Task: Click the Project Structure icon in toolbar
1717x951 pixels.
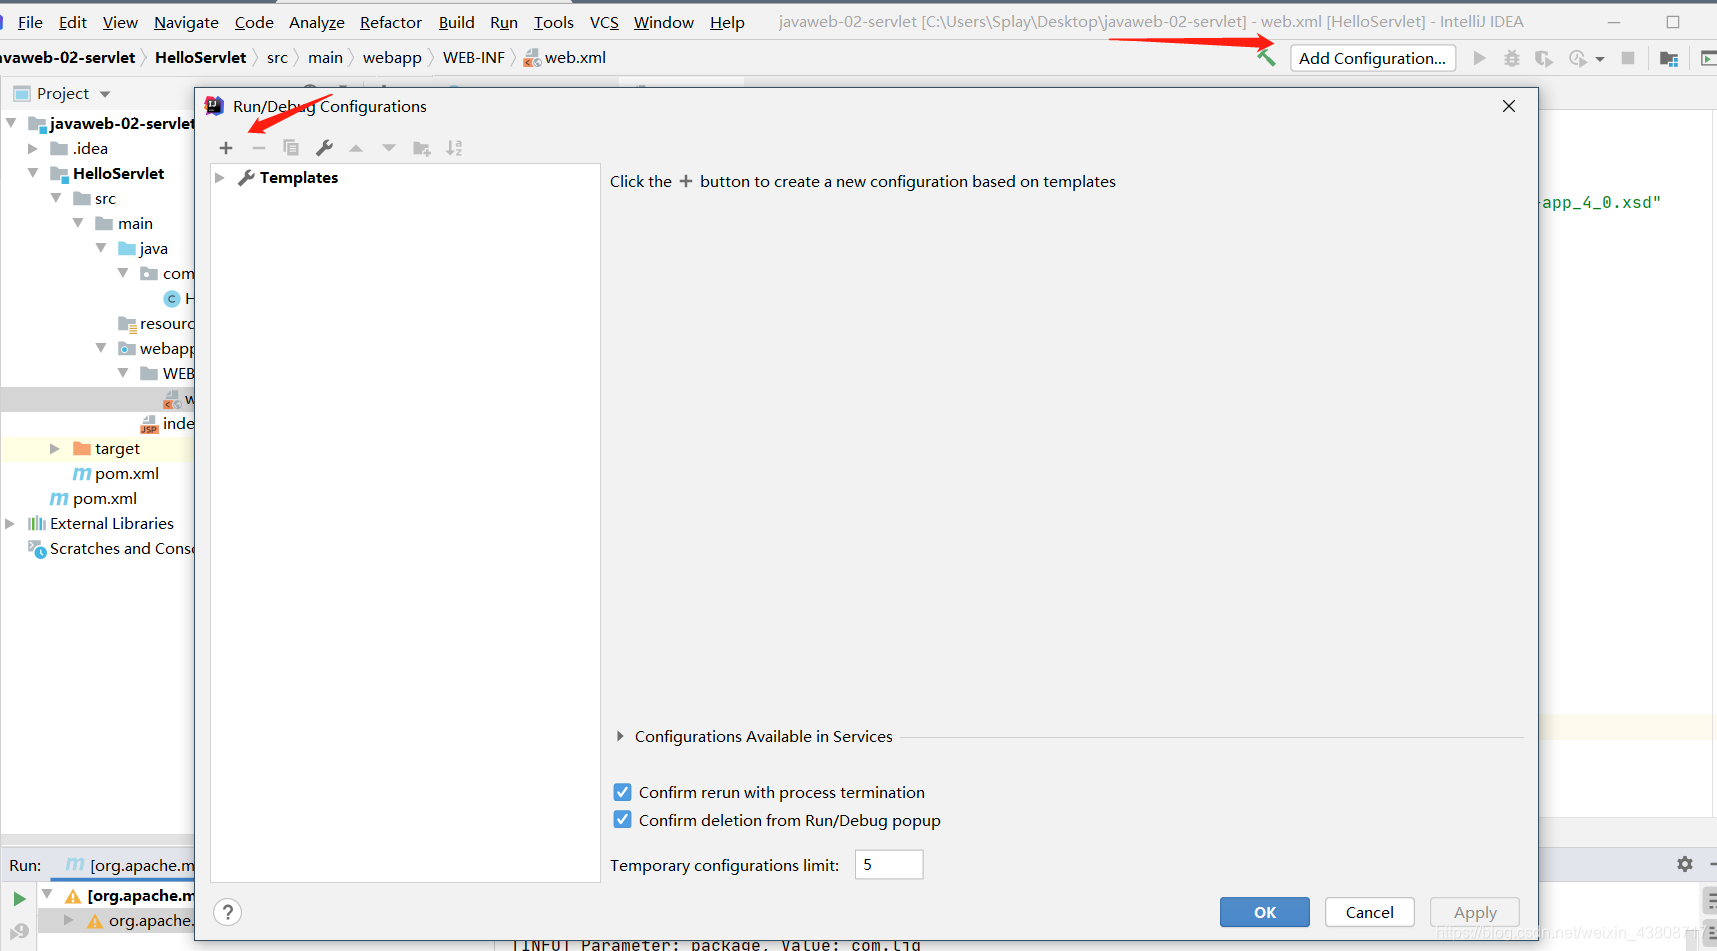Action: coord(1669,58)
